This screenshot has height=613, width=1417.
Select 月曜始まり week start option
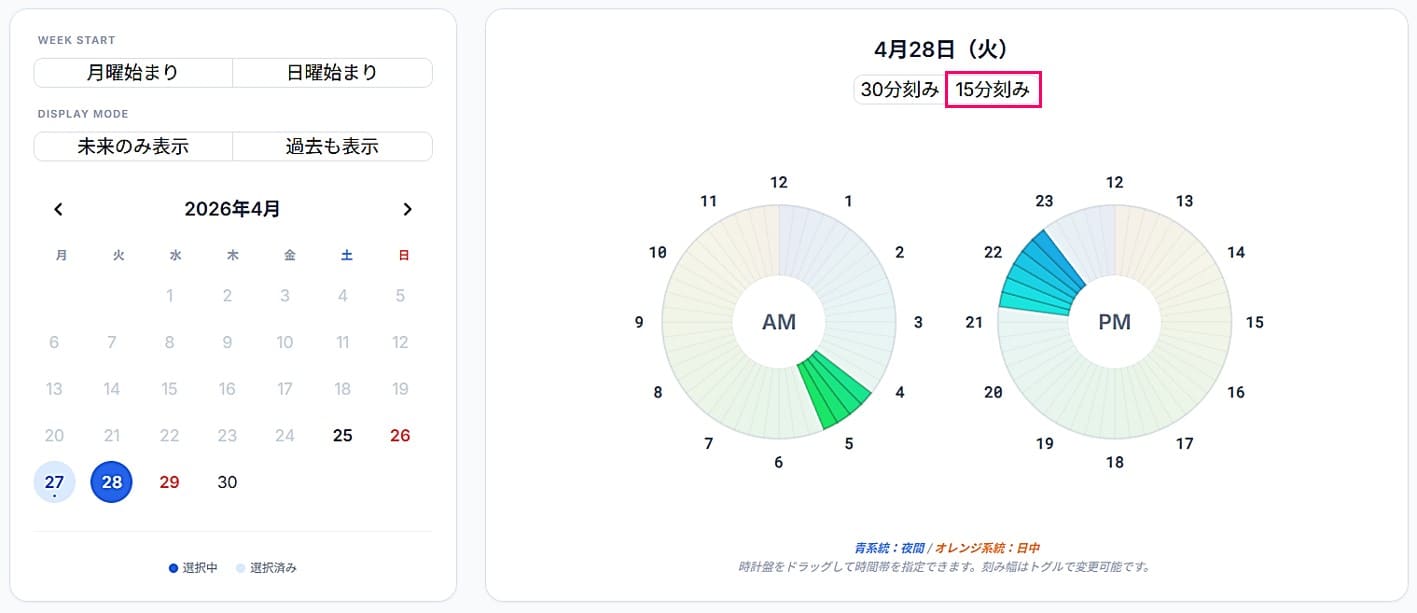point(133,73)
